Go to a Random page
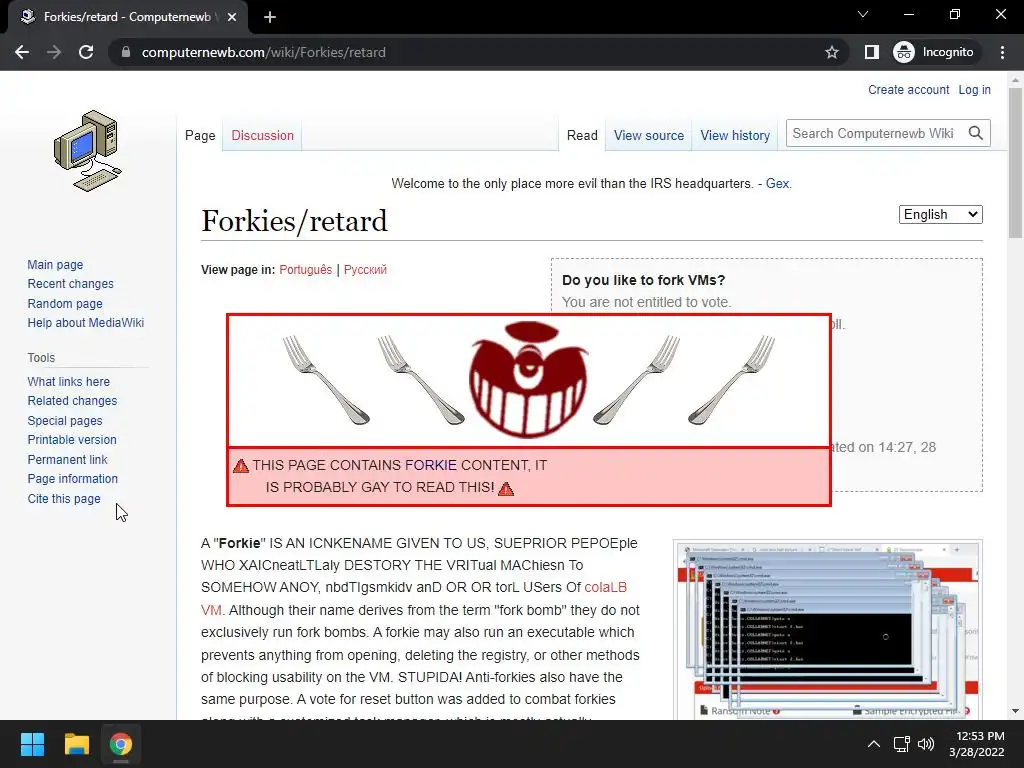This screenshot has height=768, width=1024. [x=65, y=303]
